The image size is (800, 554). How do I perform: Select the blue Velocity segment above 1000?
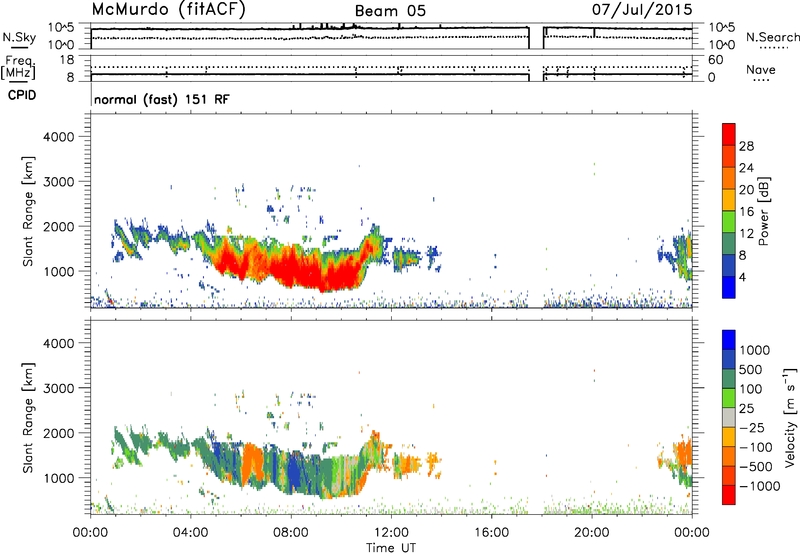729,340
